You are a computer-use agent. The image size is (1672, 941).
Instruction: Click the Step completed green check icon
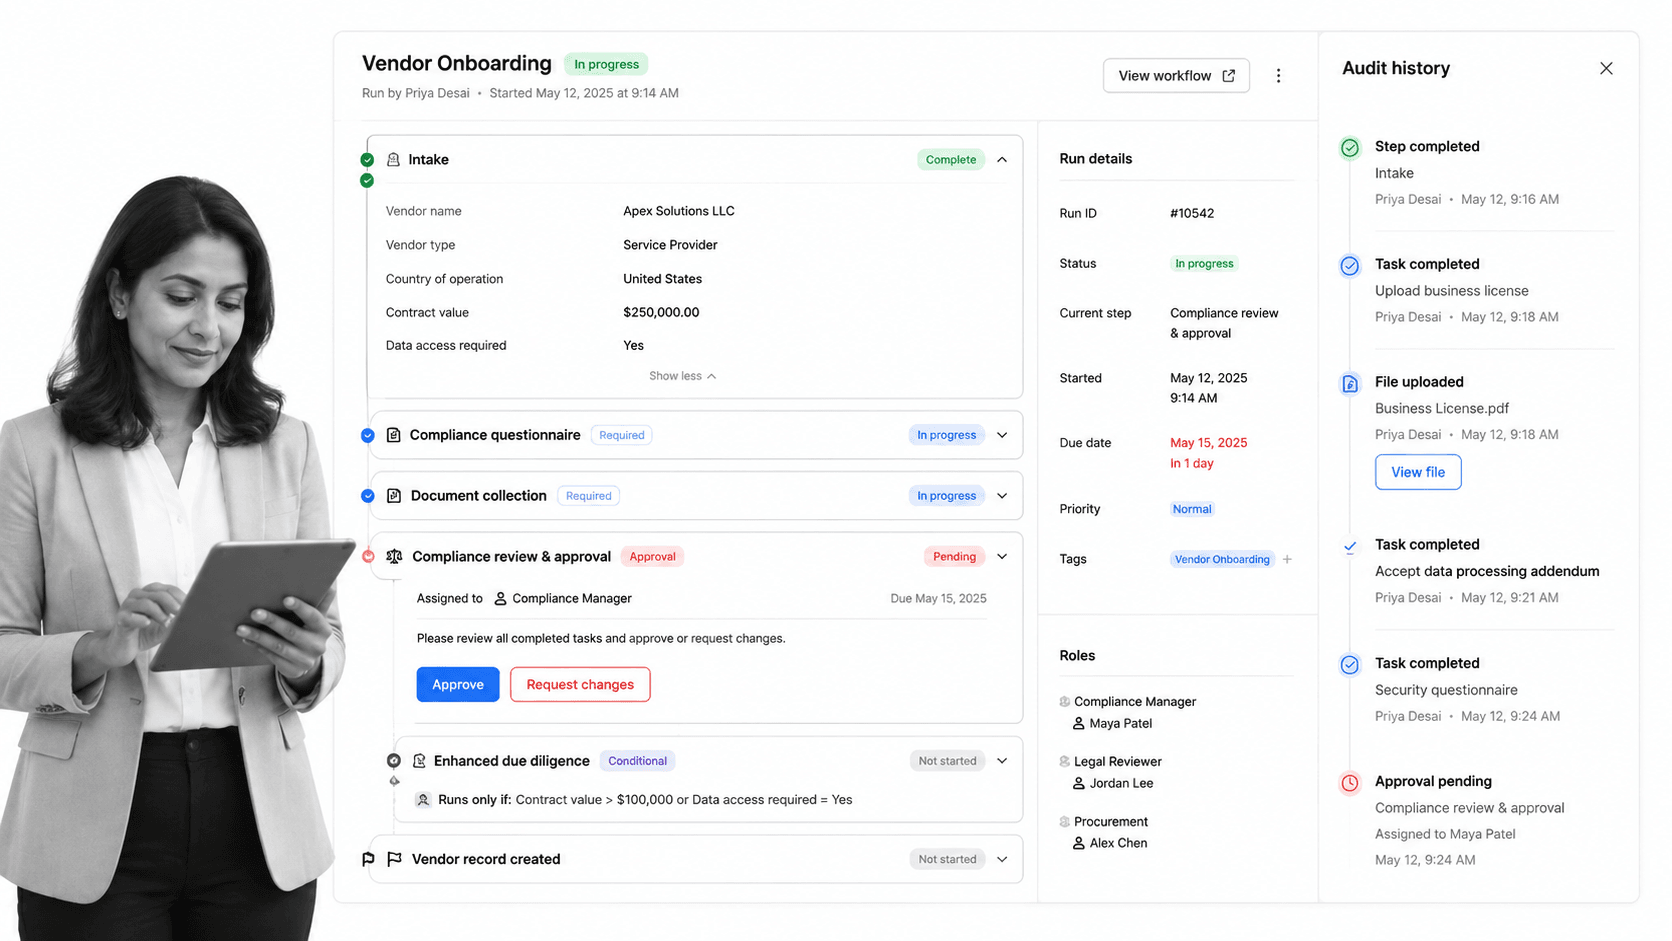coord(1350,148)
